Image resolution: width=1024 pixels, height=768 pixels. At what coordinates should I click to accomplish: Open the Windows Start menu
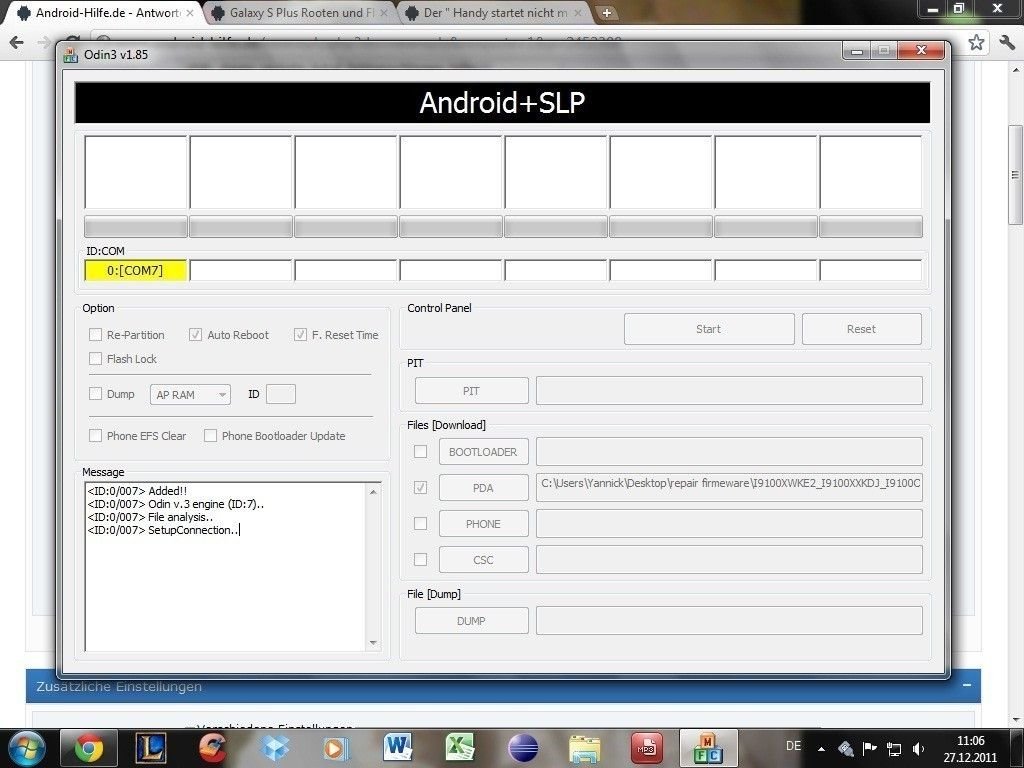pos(26,748)
